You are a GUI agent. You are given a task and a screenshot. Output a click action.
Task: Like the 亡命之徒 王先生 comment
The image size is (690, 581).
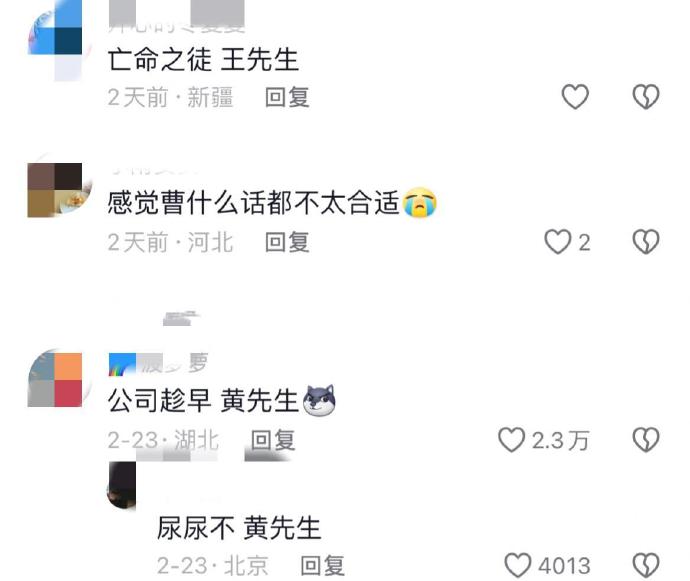click(x=575, y=96)
